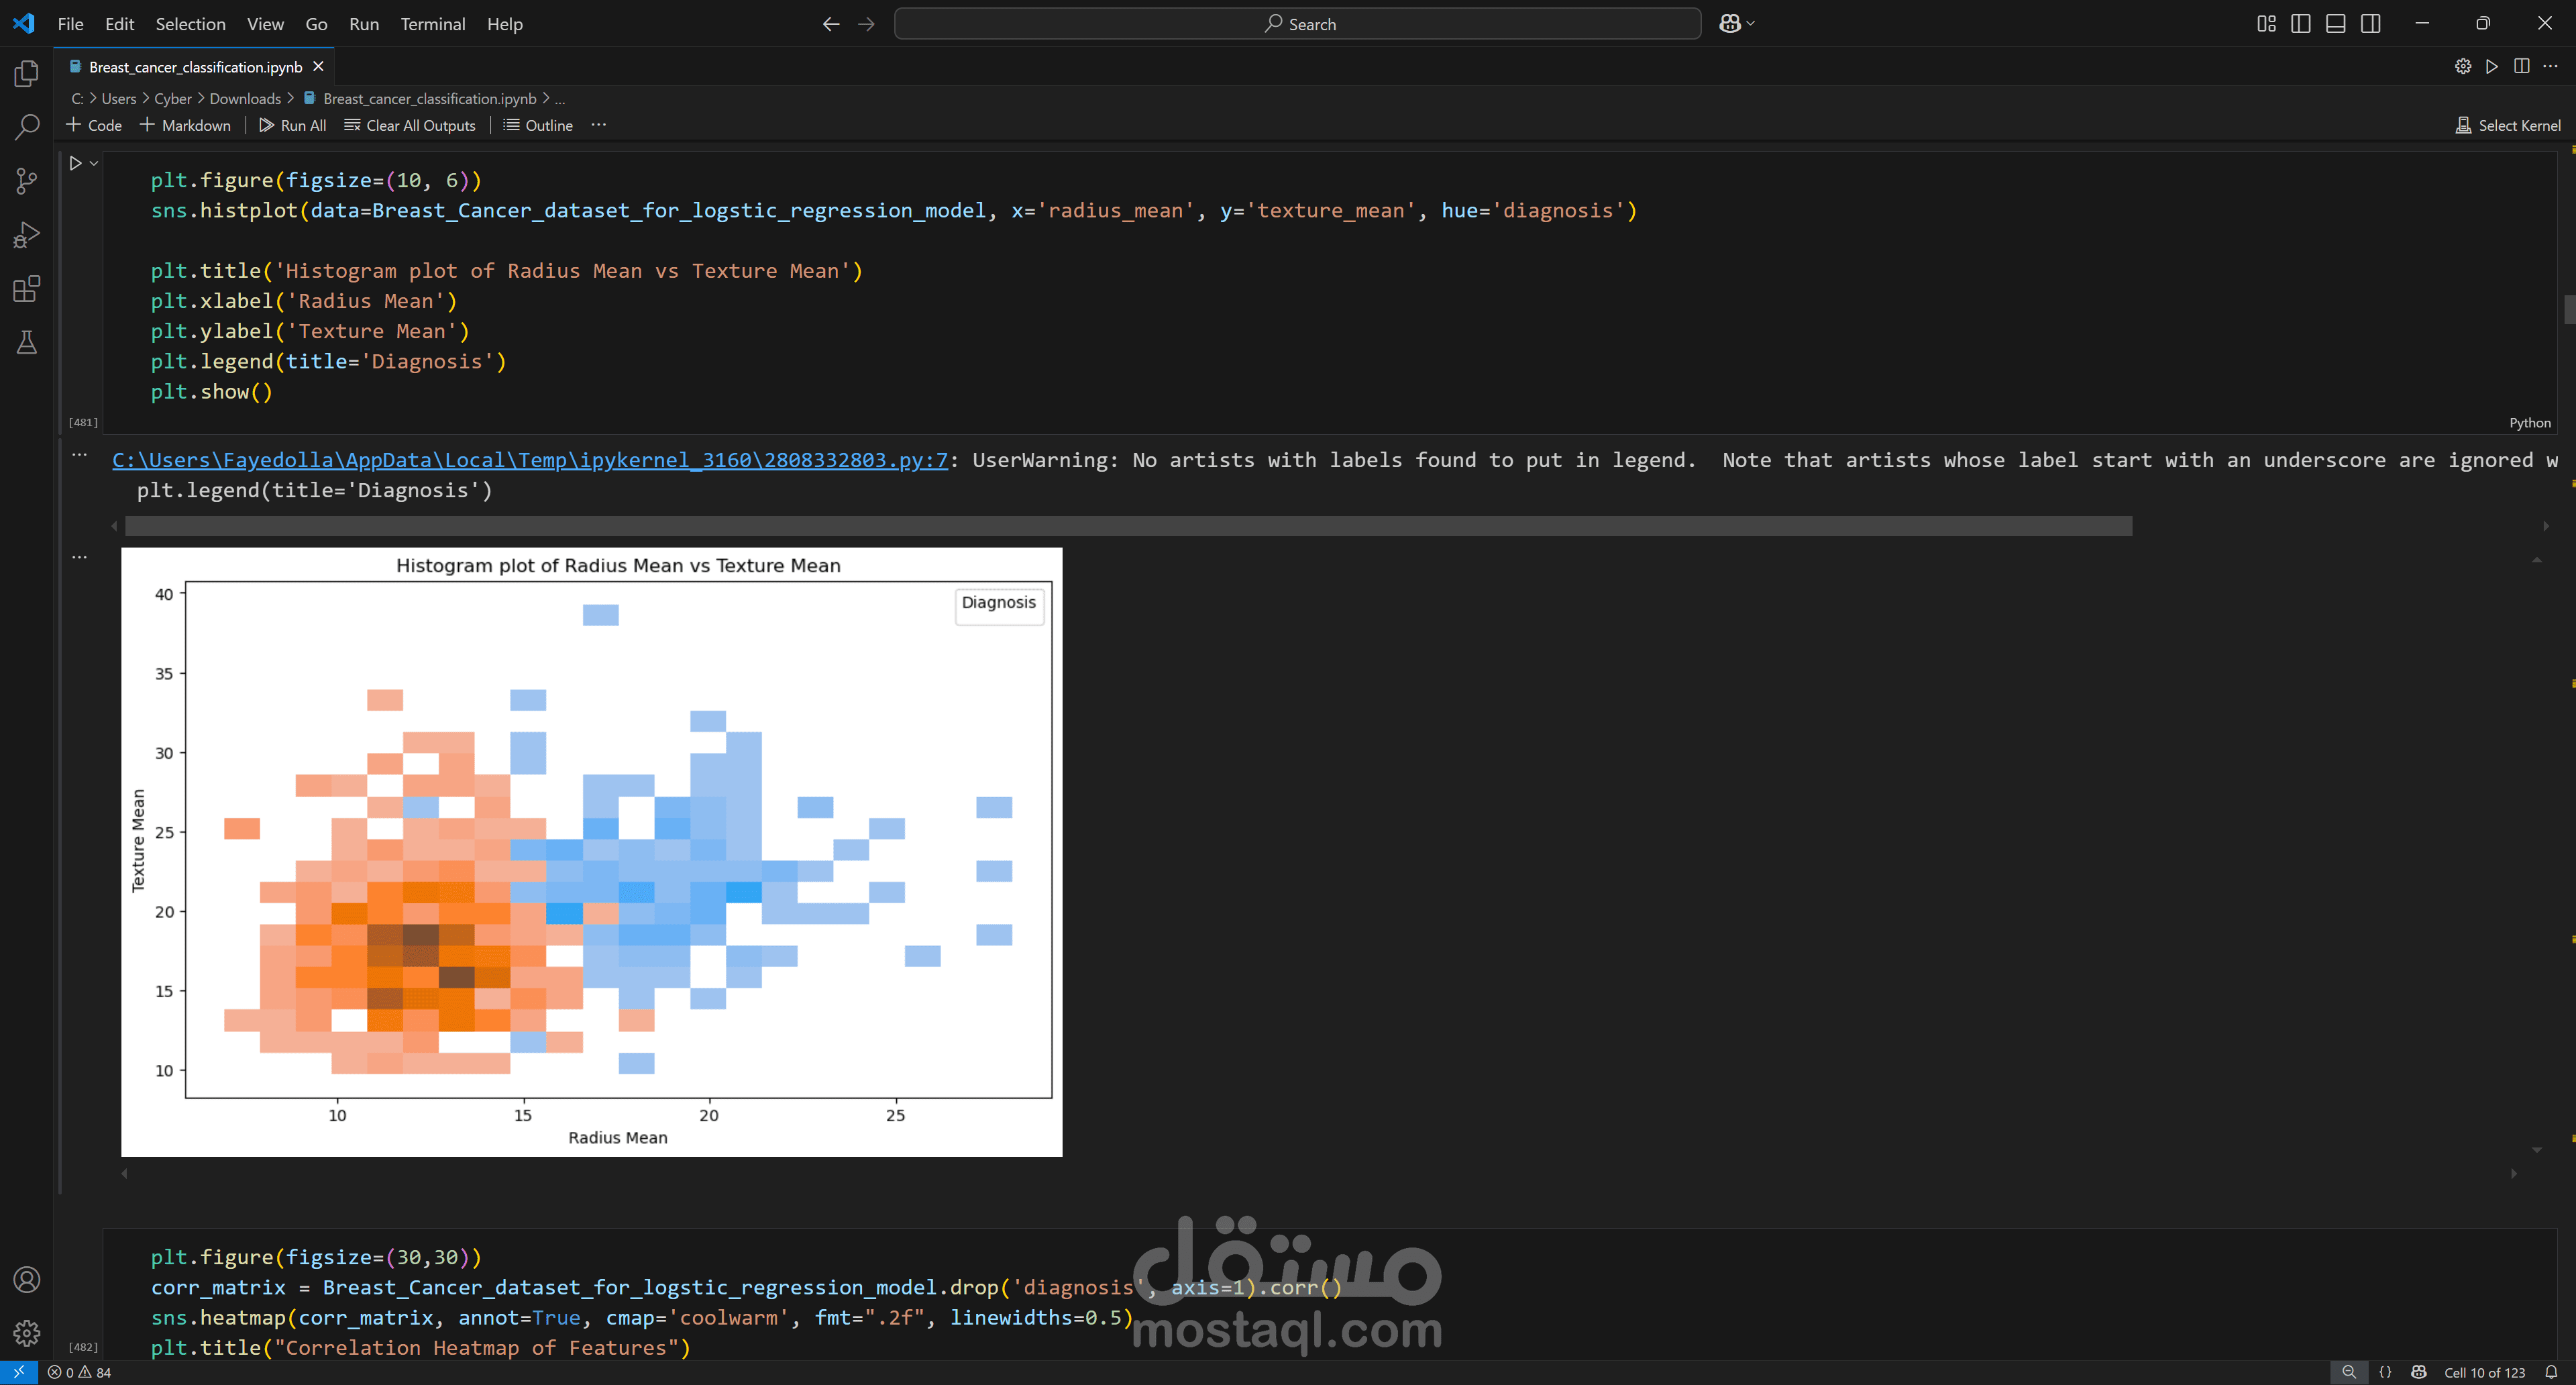Open the ipykernel warning file path link

point(529,460)
